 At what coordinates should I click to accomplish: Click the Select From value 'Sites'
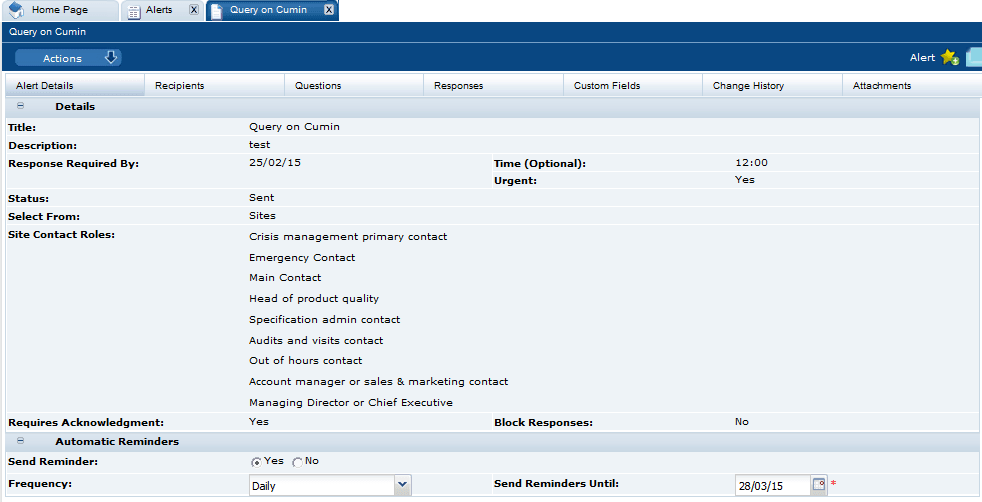coord(262,215)
